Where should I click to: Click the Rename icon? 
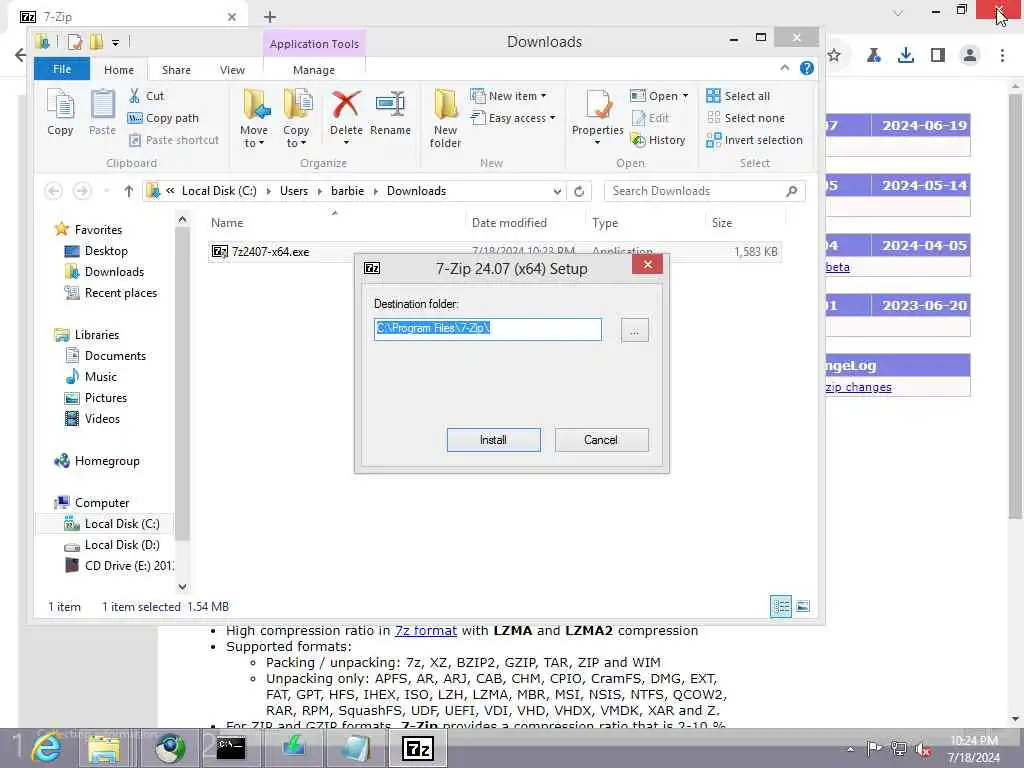click(x=391, y=104)
